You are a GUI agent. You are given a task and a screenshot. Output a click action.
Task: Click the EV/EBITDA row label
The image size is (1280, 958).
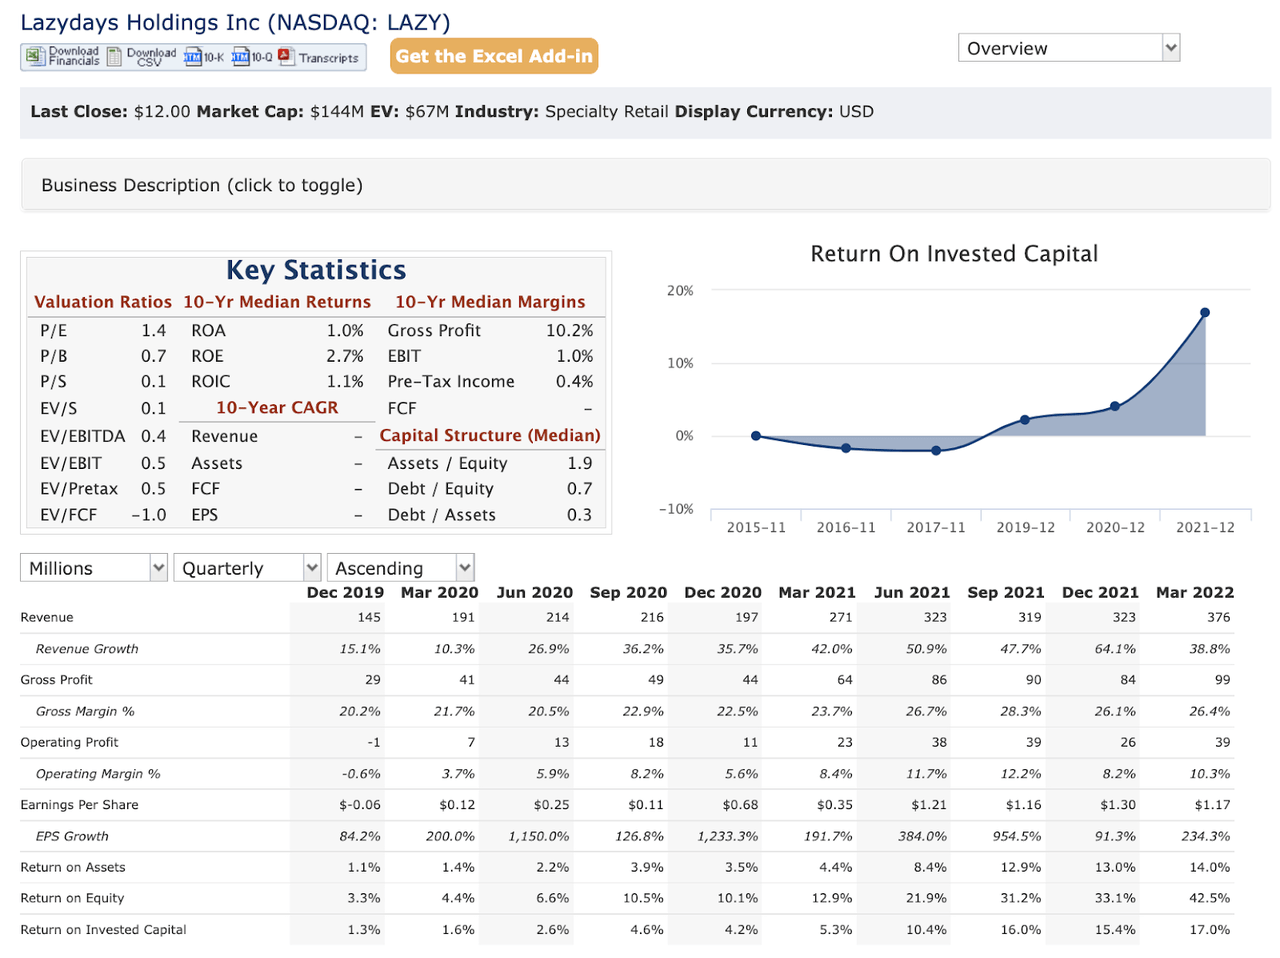pyautogui.click(x=83, y=436)
